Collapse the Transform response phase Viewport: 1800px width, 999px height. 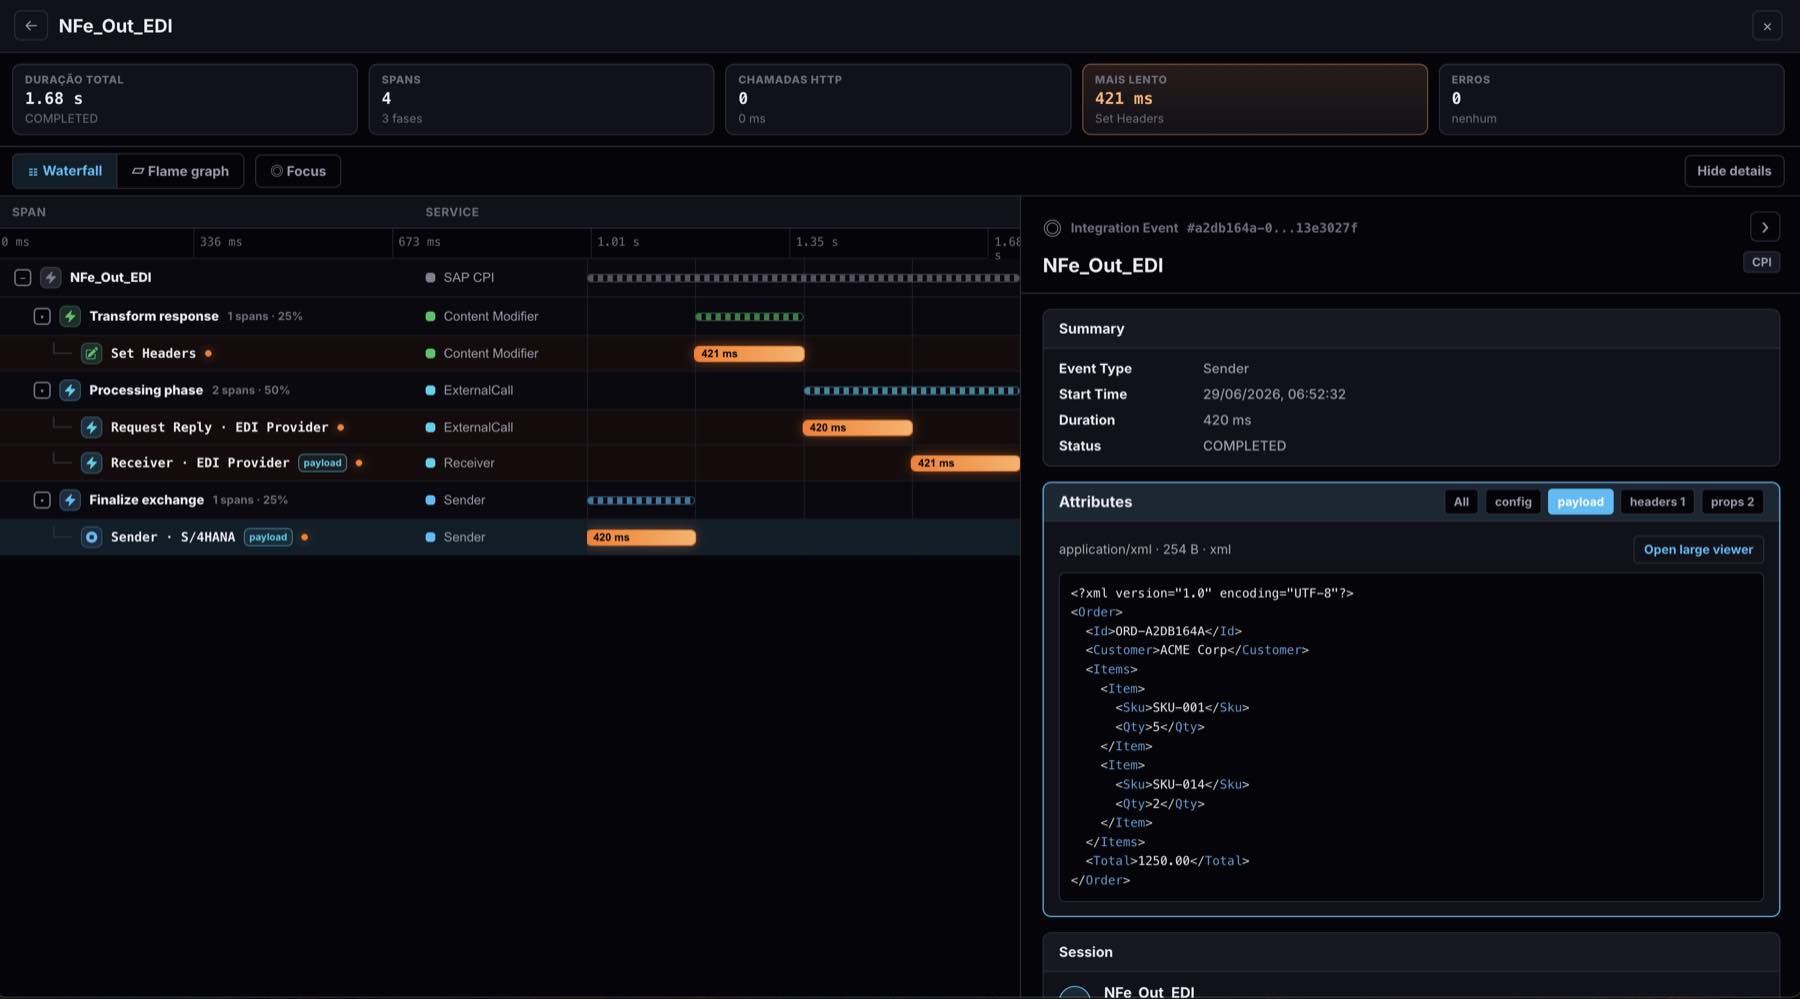coord(42,316)
